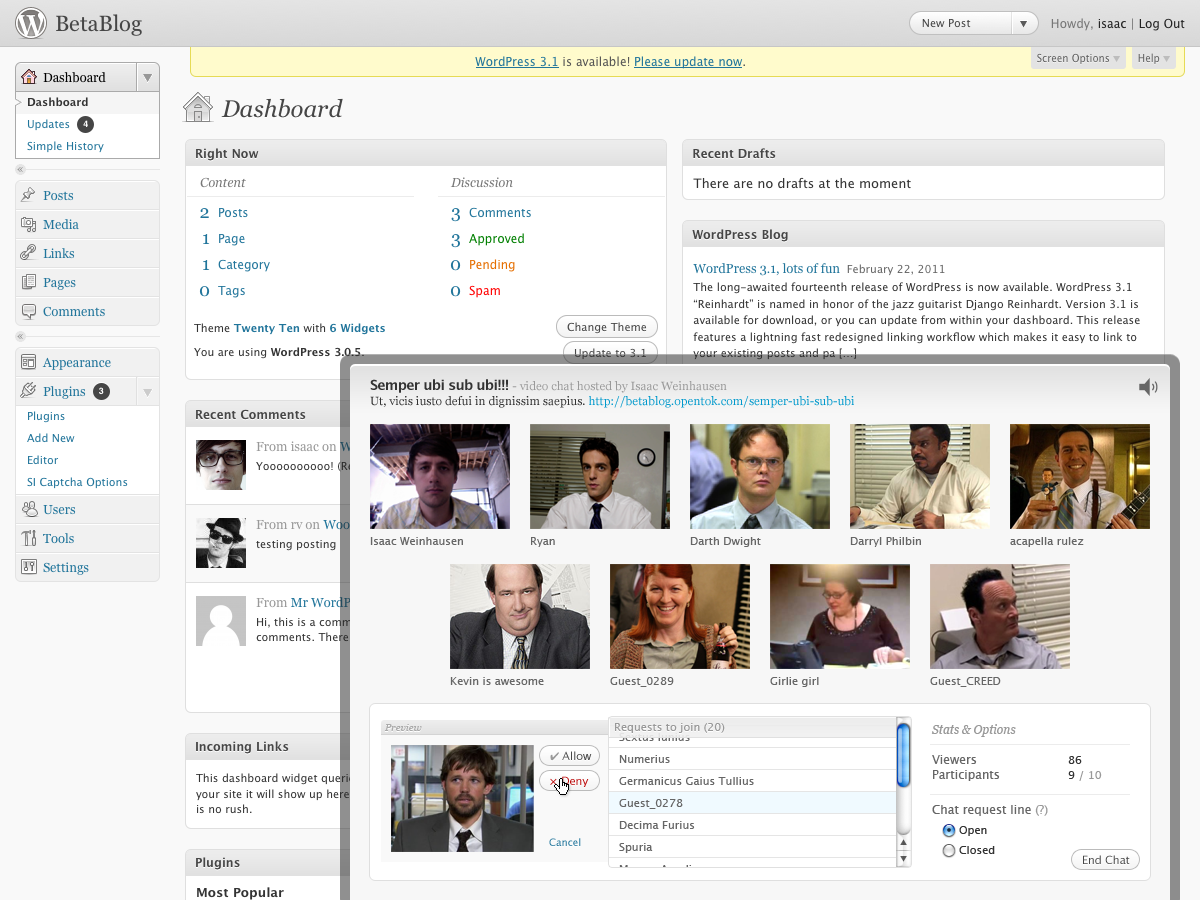Select Germanicus Gaius Tullius request
Screen dimensions: 1200x900
coord(752,781)
